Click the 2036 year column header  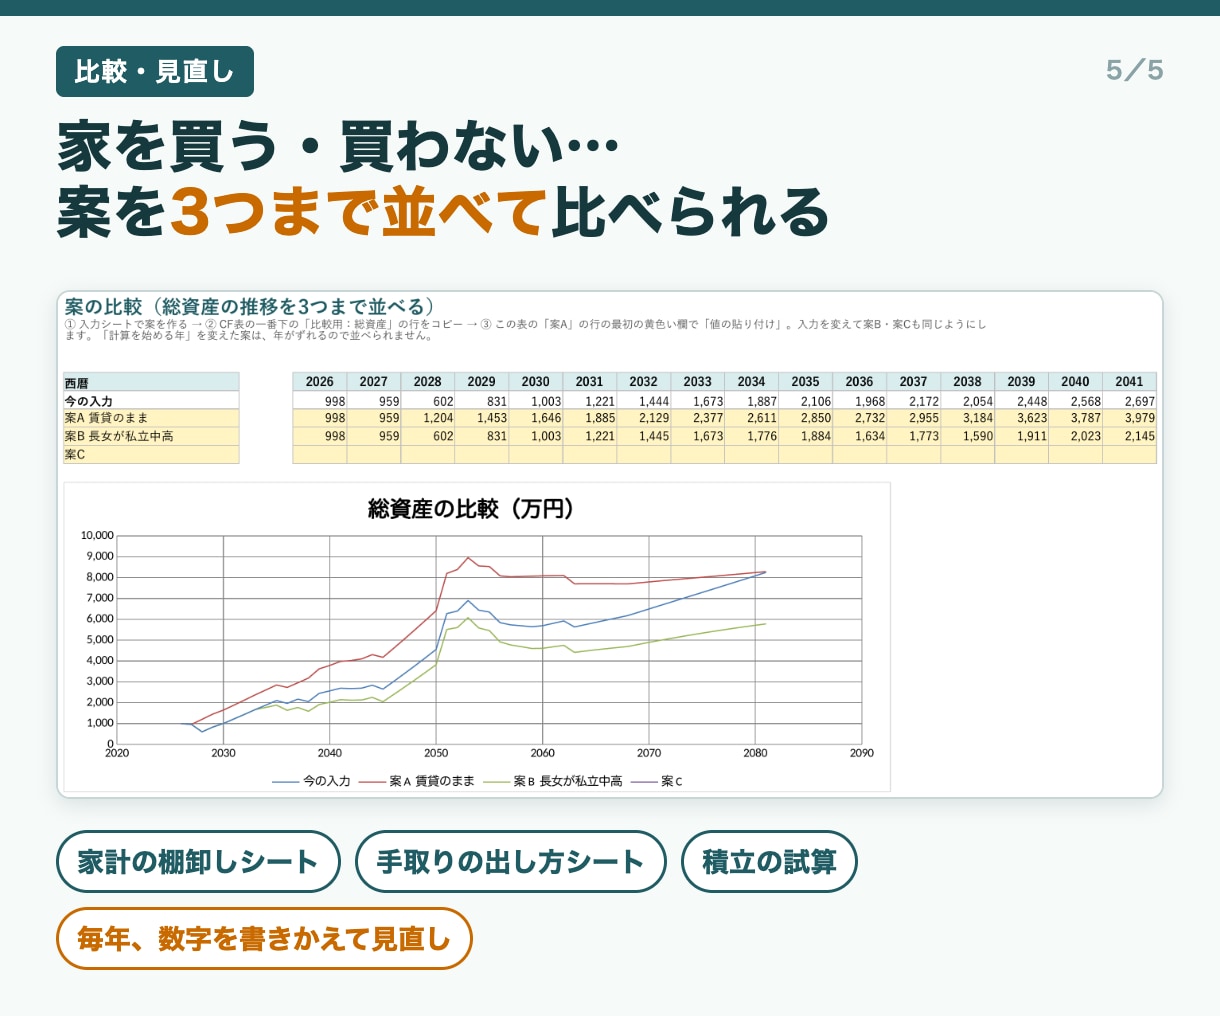tap(860, 382)
